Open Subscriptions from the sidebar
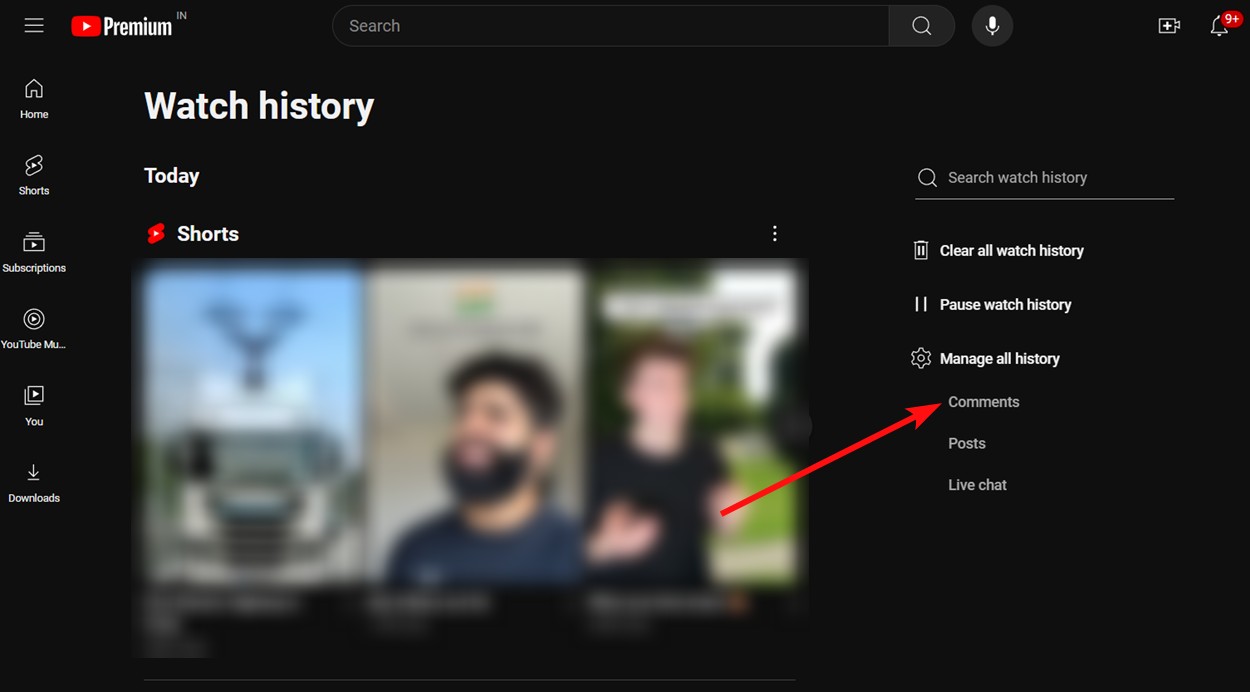This screenshot has height=692, width=1250. coord(33,250)
